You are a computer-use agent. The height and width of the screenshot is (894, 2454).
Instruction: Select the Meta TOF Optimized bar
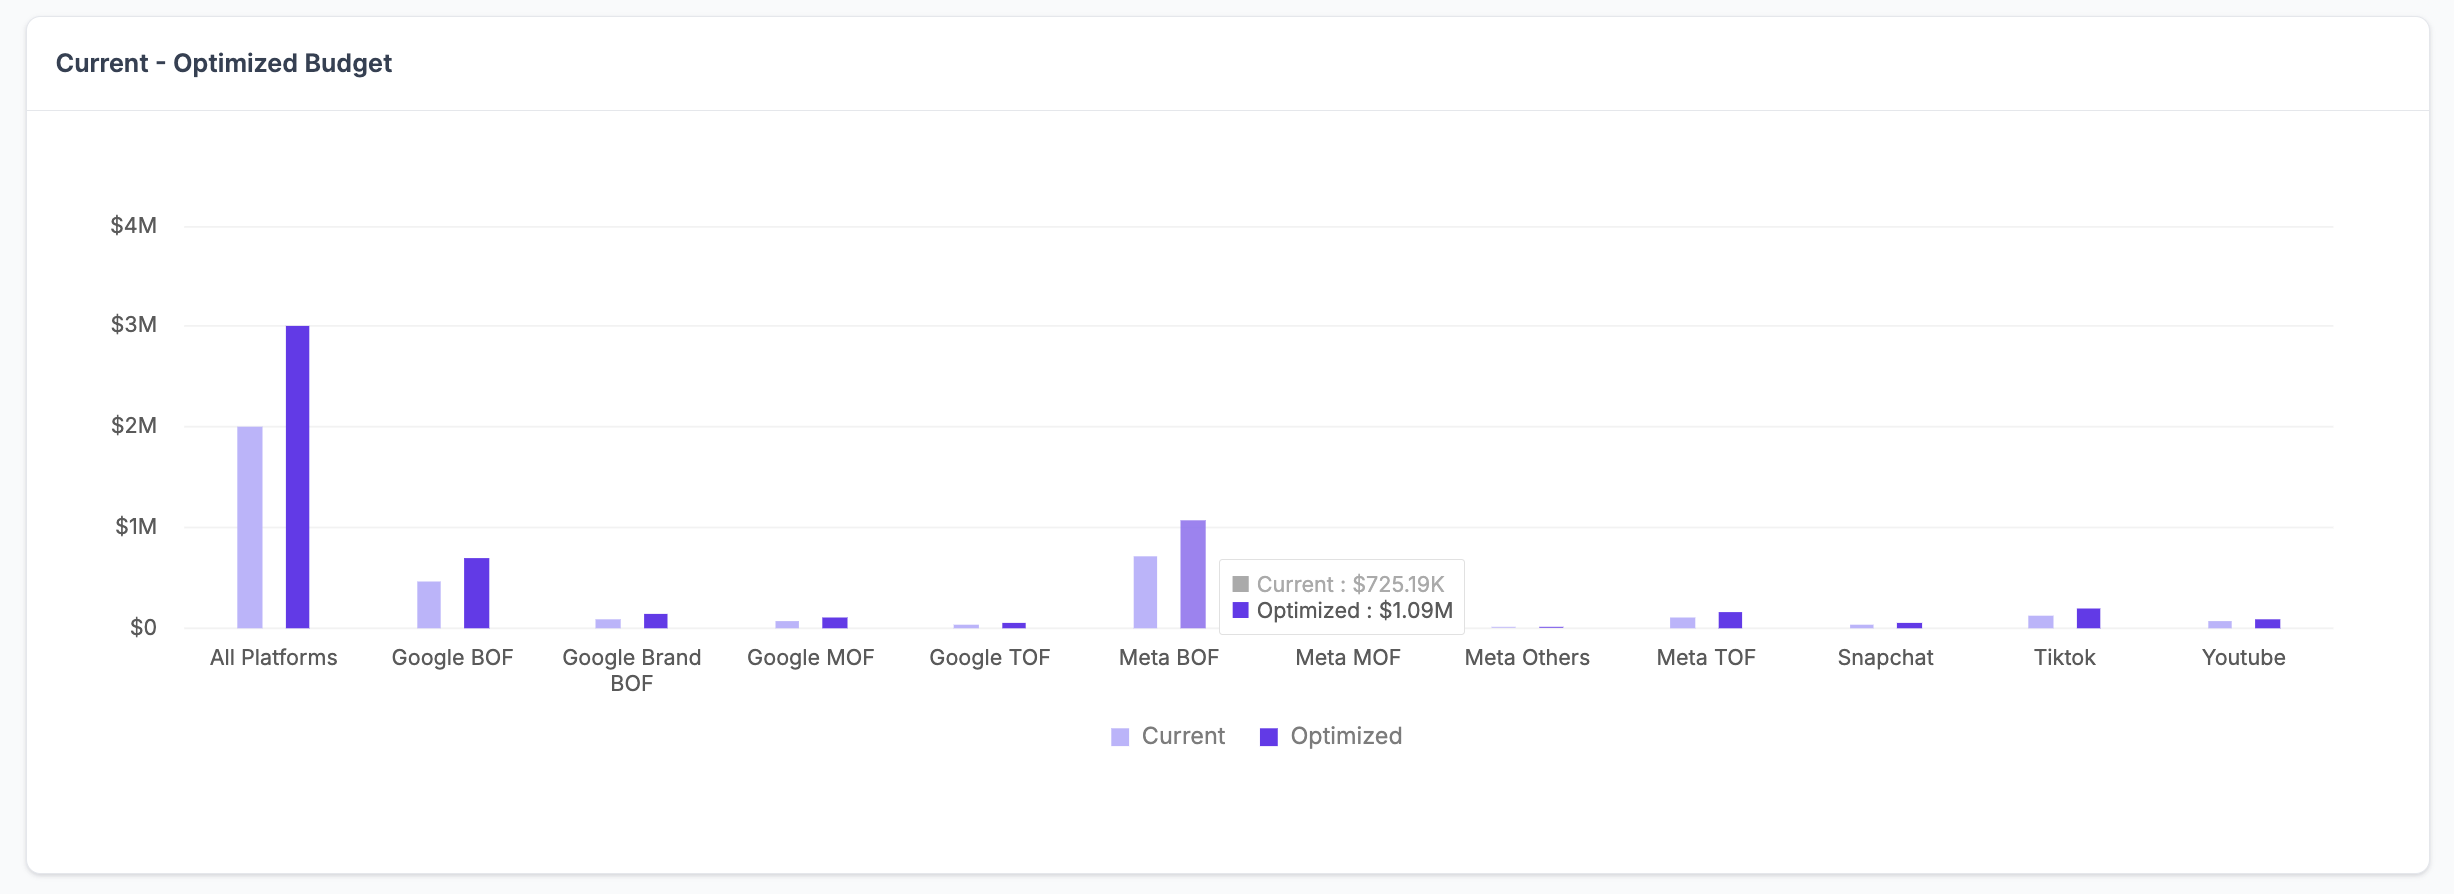(x=1730, y=620)
